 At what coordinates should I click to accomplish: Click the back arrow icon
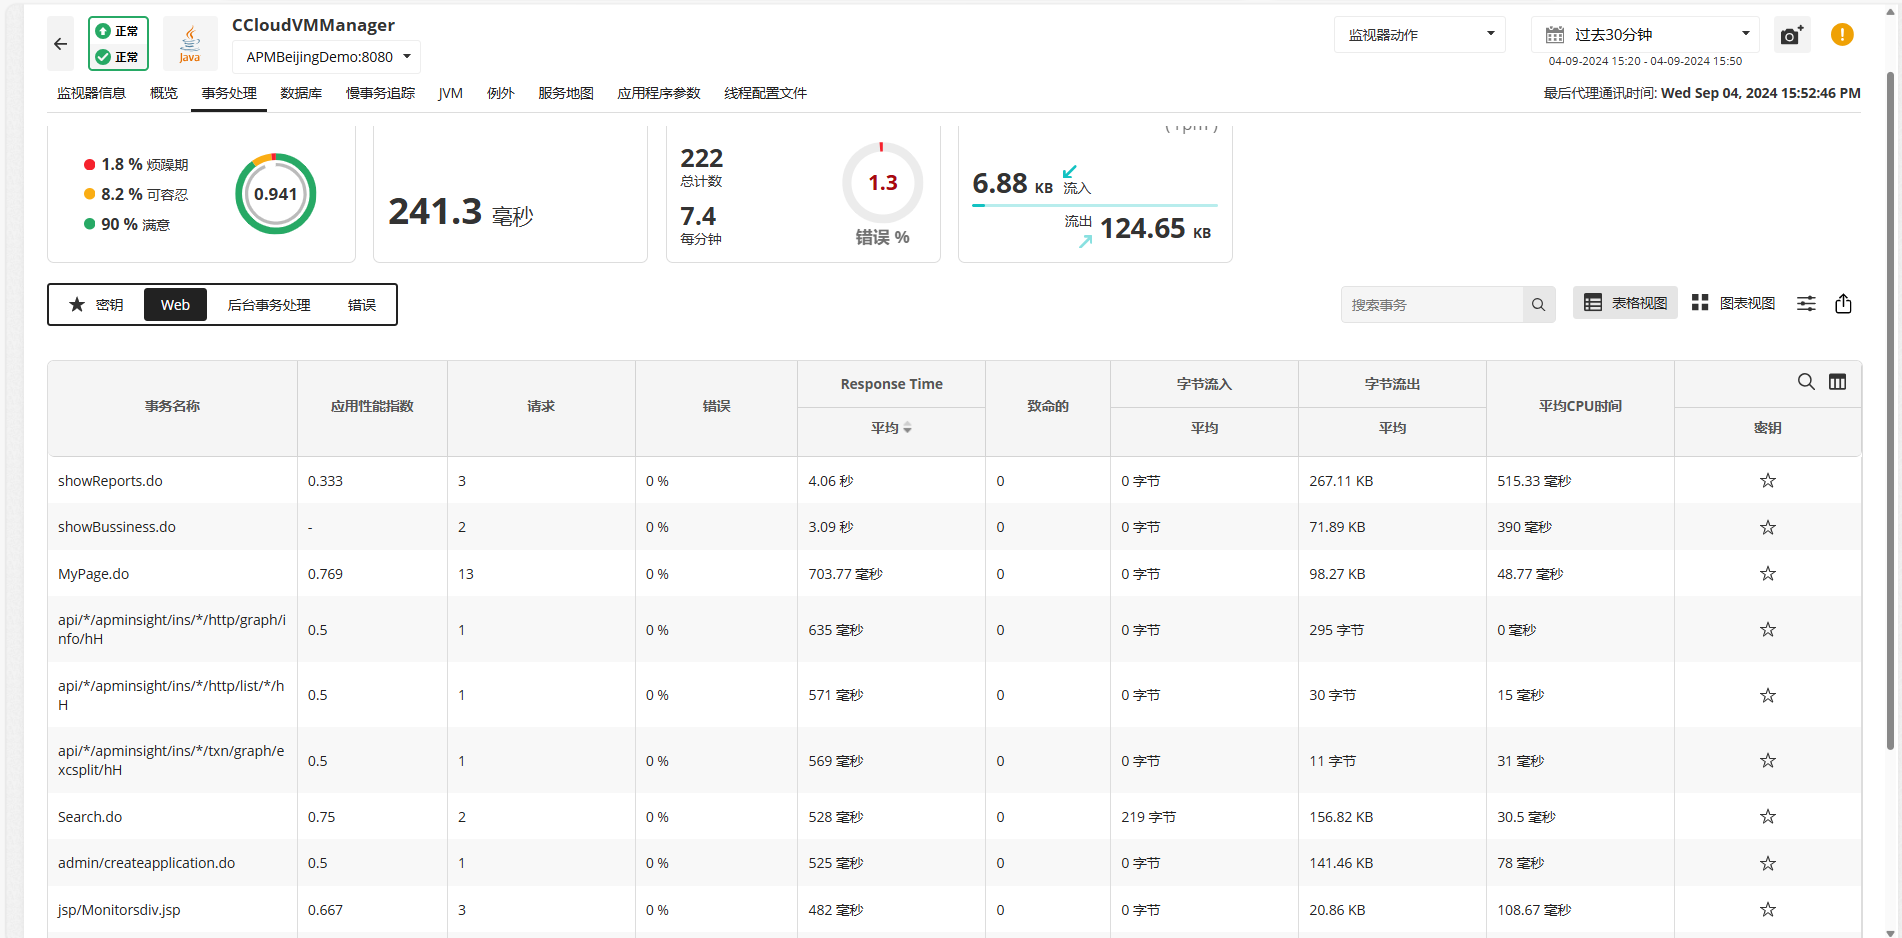pyautogui.click(x=60, y=44)
